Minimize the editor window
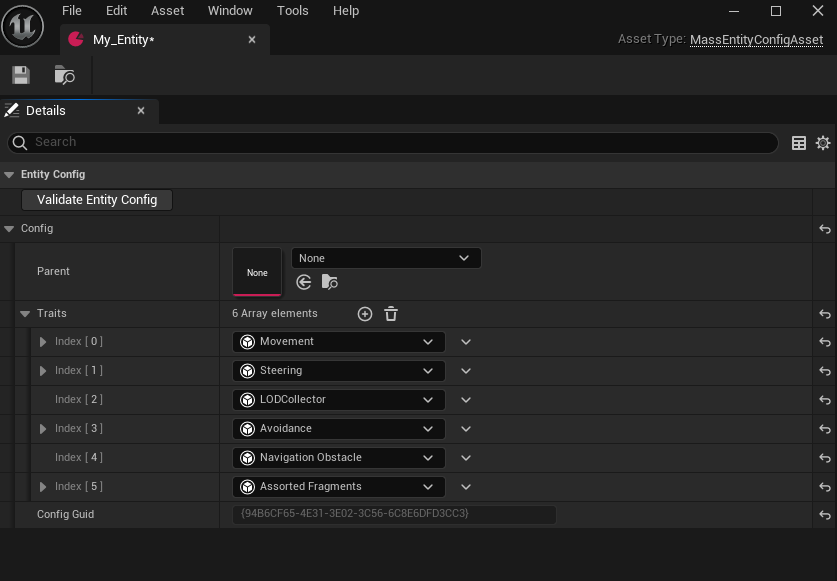The image size is (837, 581). 734,11
